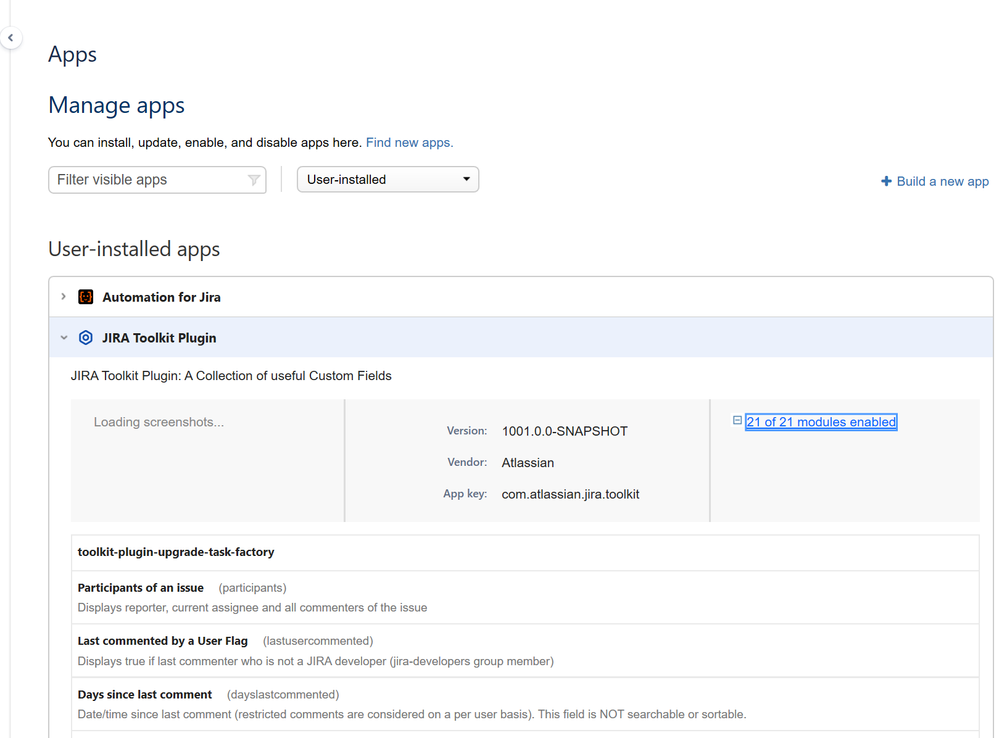Click the (participants) module key text
The image size is (999, 738).
point(252,588)
